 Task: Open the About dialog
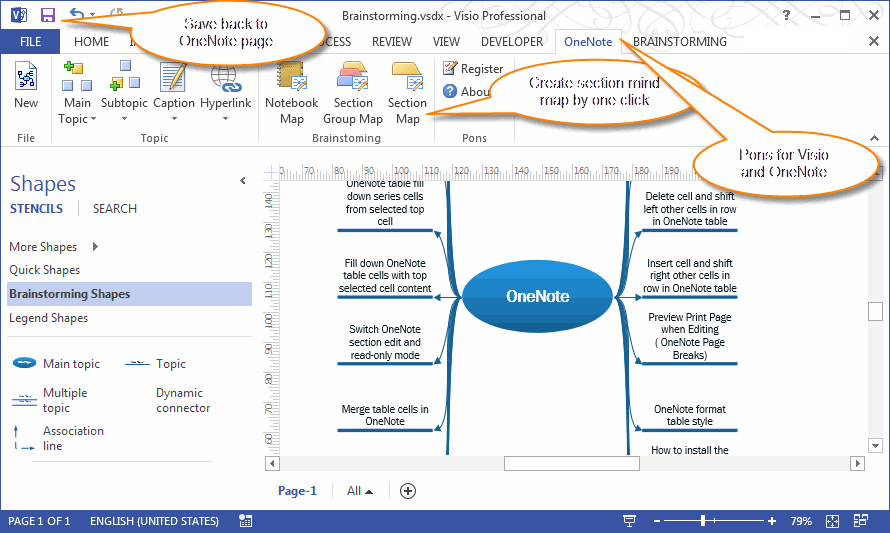click(x=466, y=91)
